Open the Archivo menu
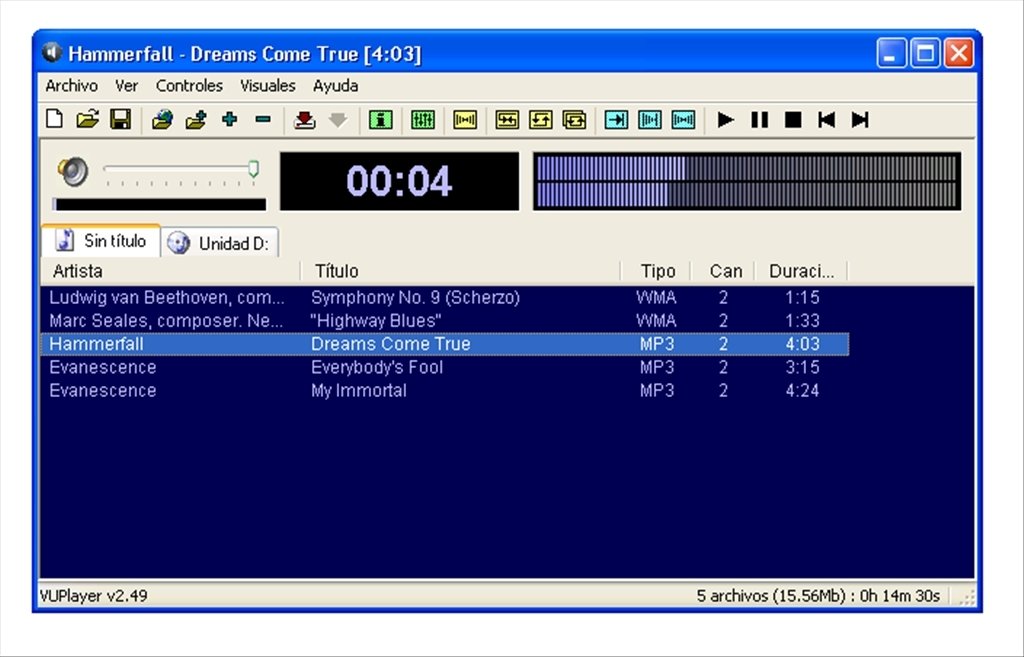The height and width of the screenshot is (657, 1024). 71,86
